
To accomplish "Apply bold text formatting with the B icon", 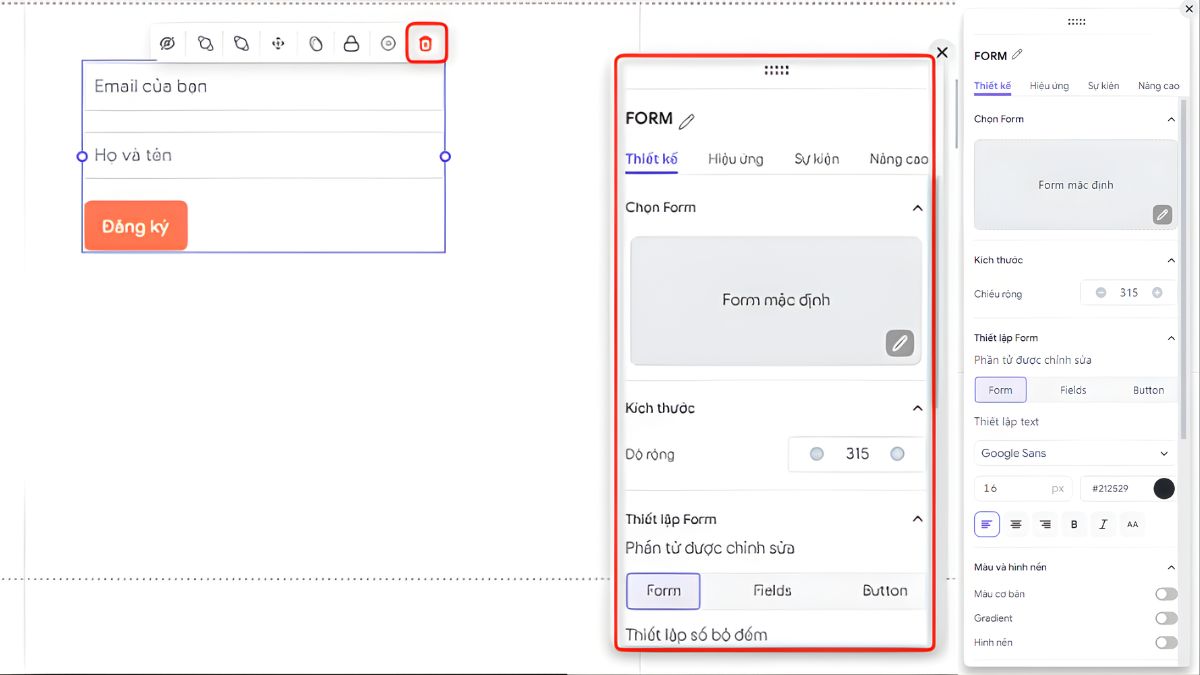I will coord(1074,524).
